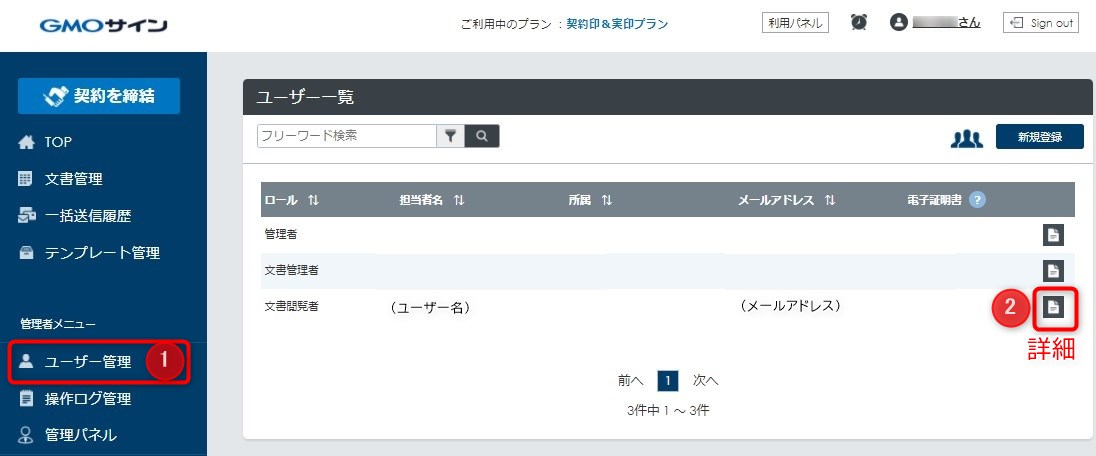Image resolution: width=1096 pixels, height=456 pixels.
Task: Click the help question mark beside 電子証明書
Action: [977, 200]
